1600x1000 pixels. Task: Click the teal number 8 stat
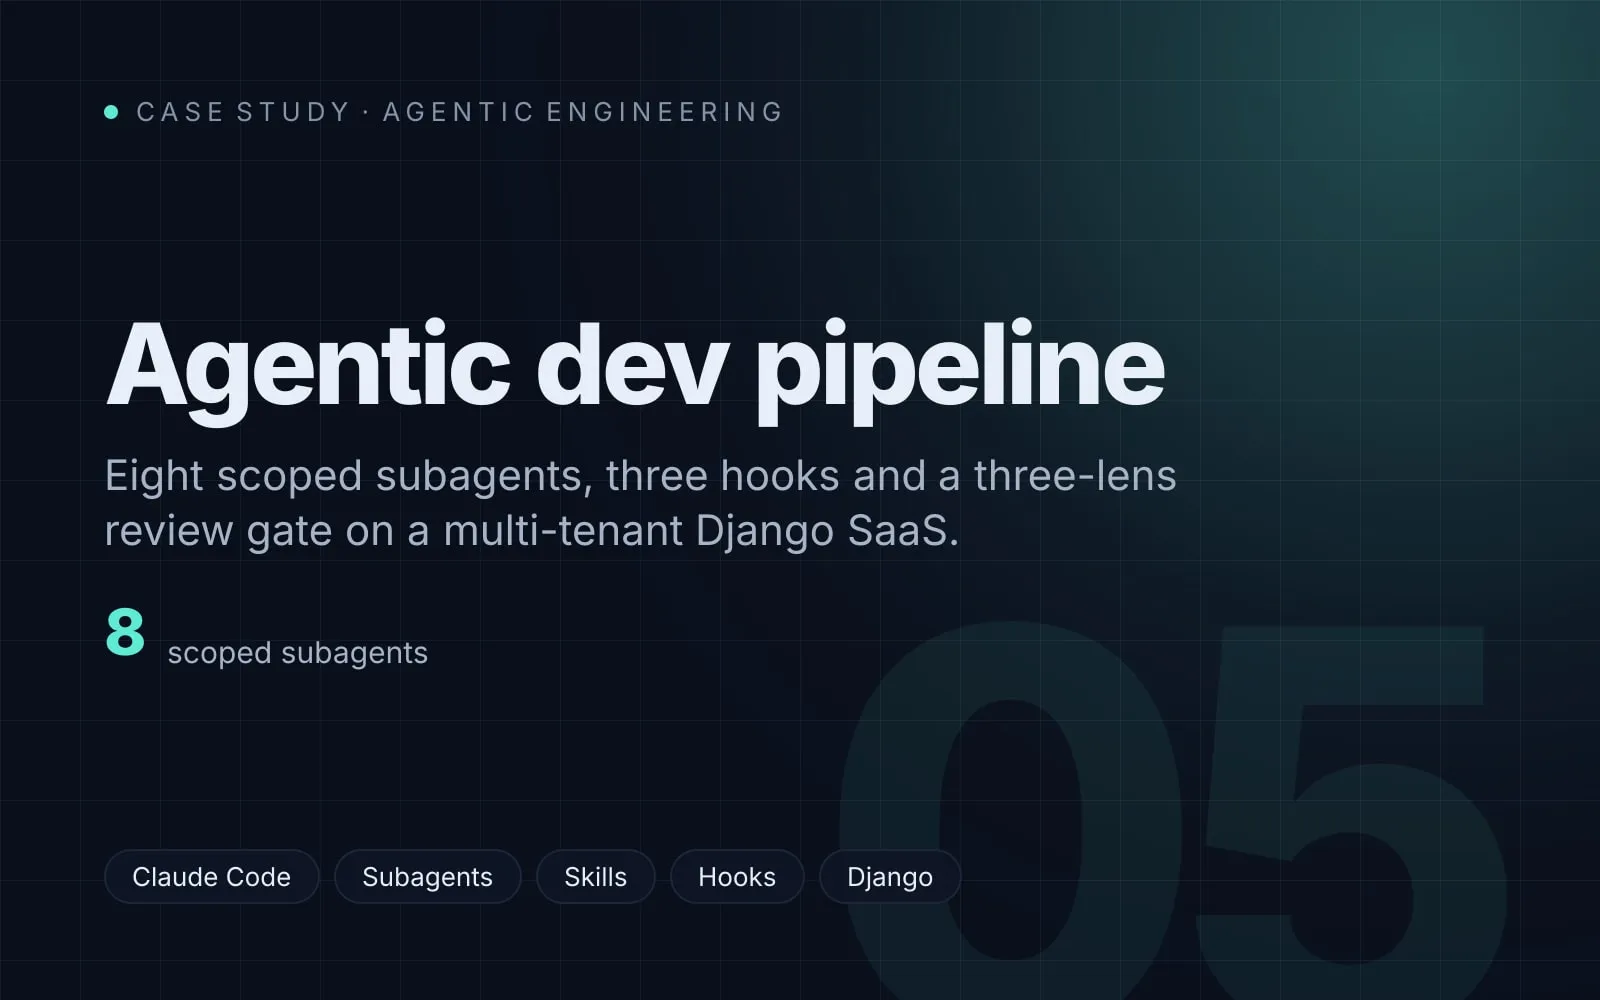125,631
